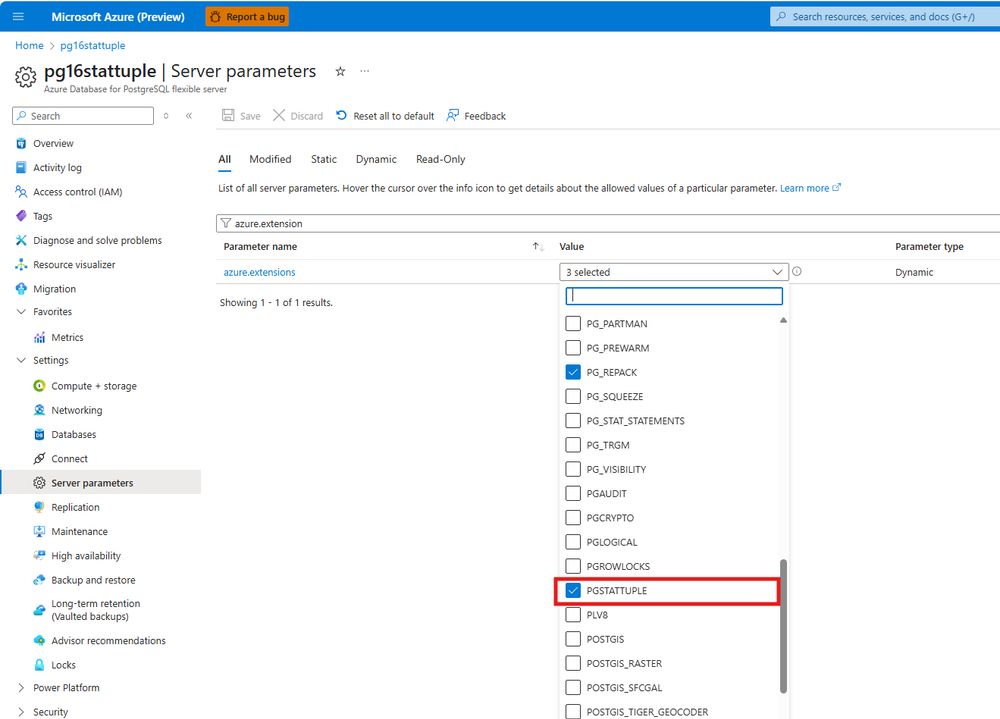1000x719 pixels.
Task: Click Reset all to default icon
Action: click(x=341, y=115)
